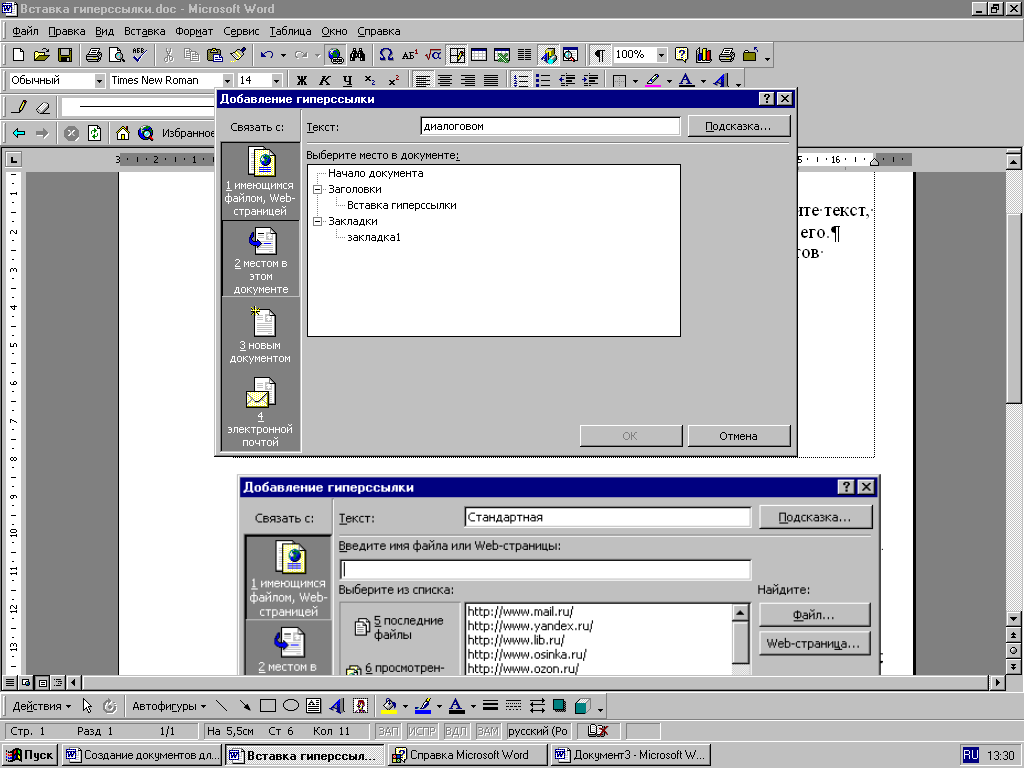1024x768 pixels.
Task: Open the Формат menu
Action: pyautogui.click(x=194, y=31)
